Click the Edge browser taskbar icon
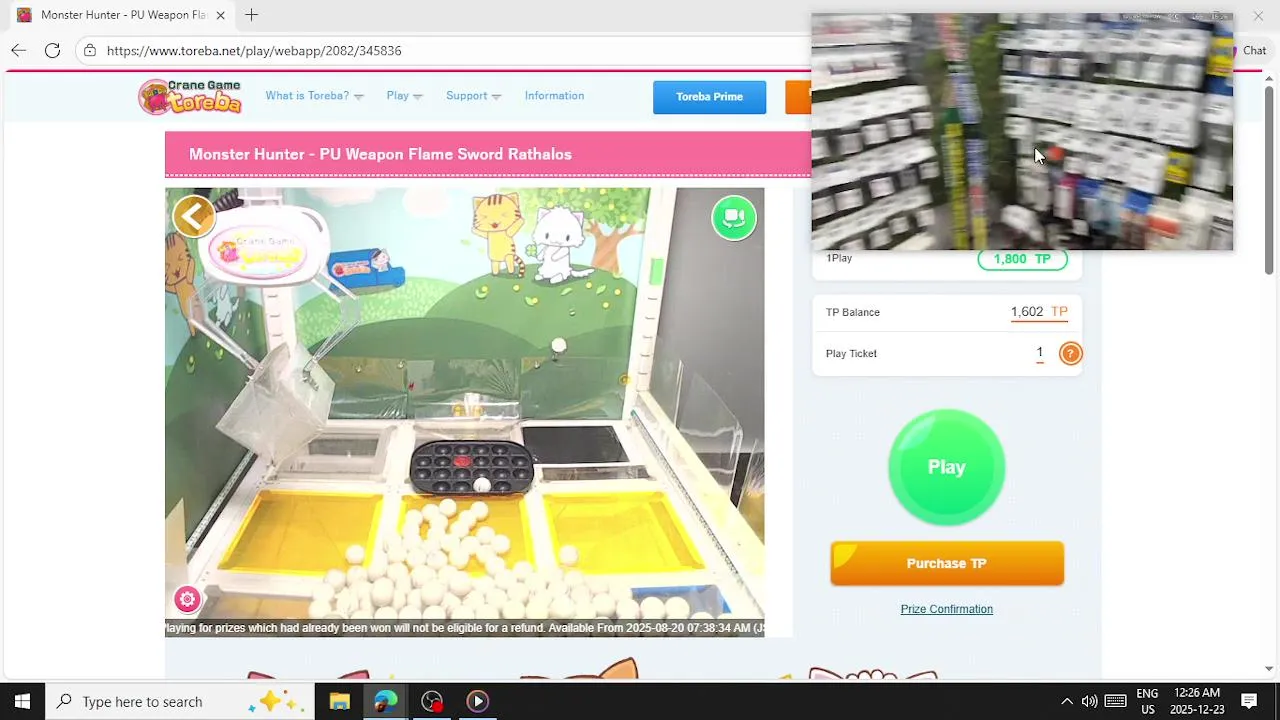Viewport: 1280px width, 720px height. coord(385,701)
